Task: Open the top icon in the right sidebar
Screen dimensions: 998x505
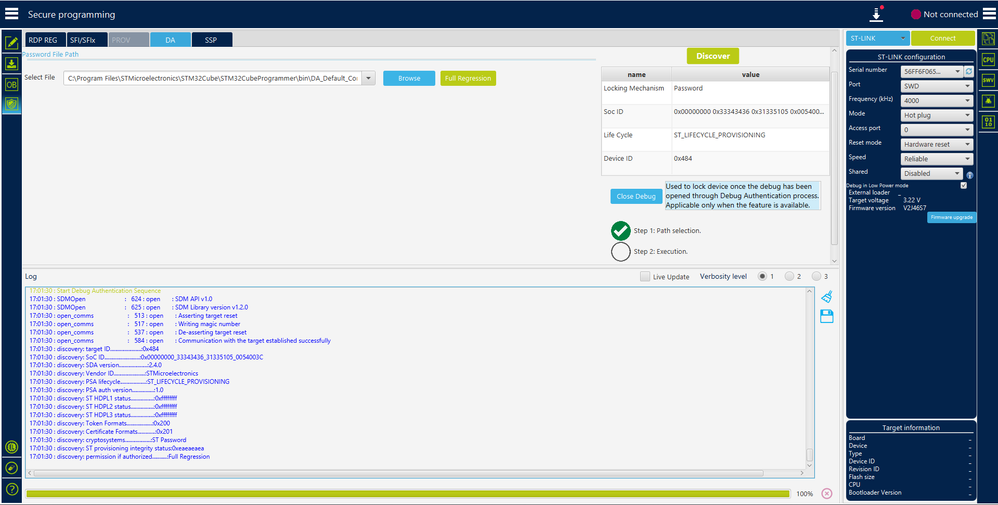Action: 988,39
